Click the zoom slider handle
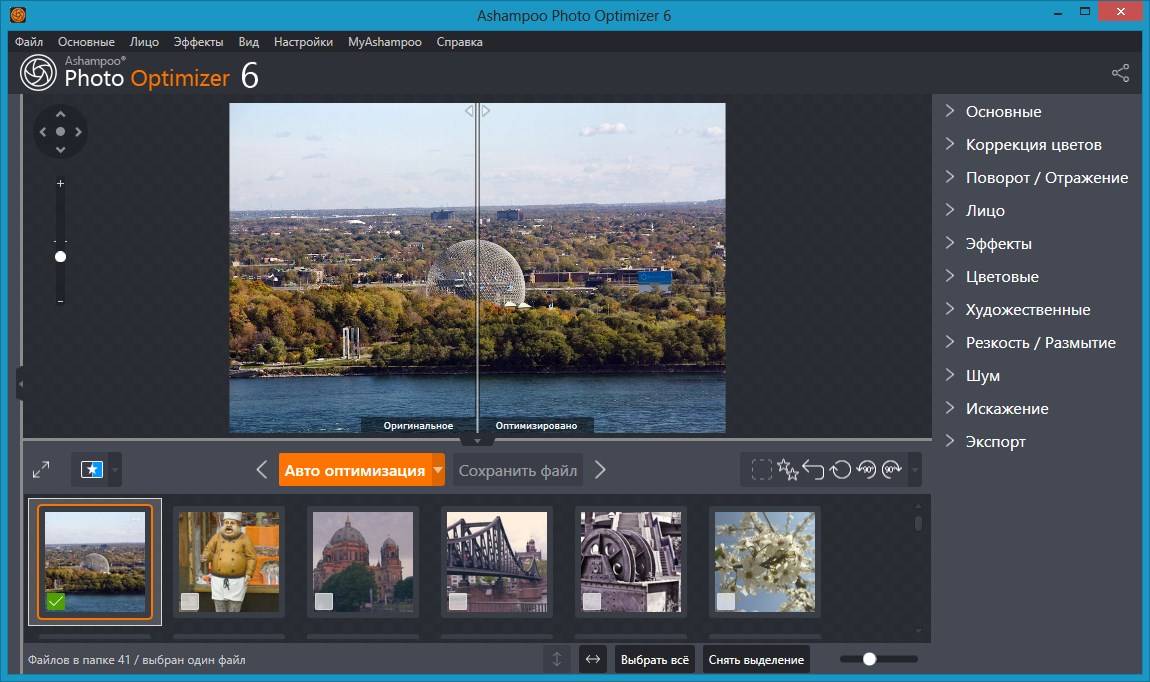 [60, 257]
